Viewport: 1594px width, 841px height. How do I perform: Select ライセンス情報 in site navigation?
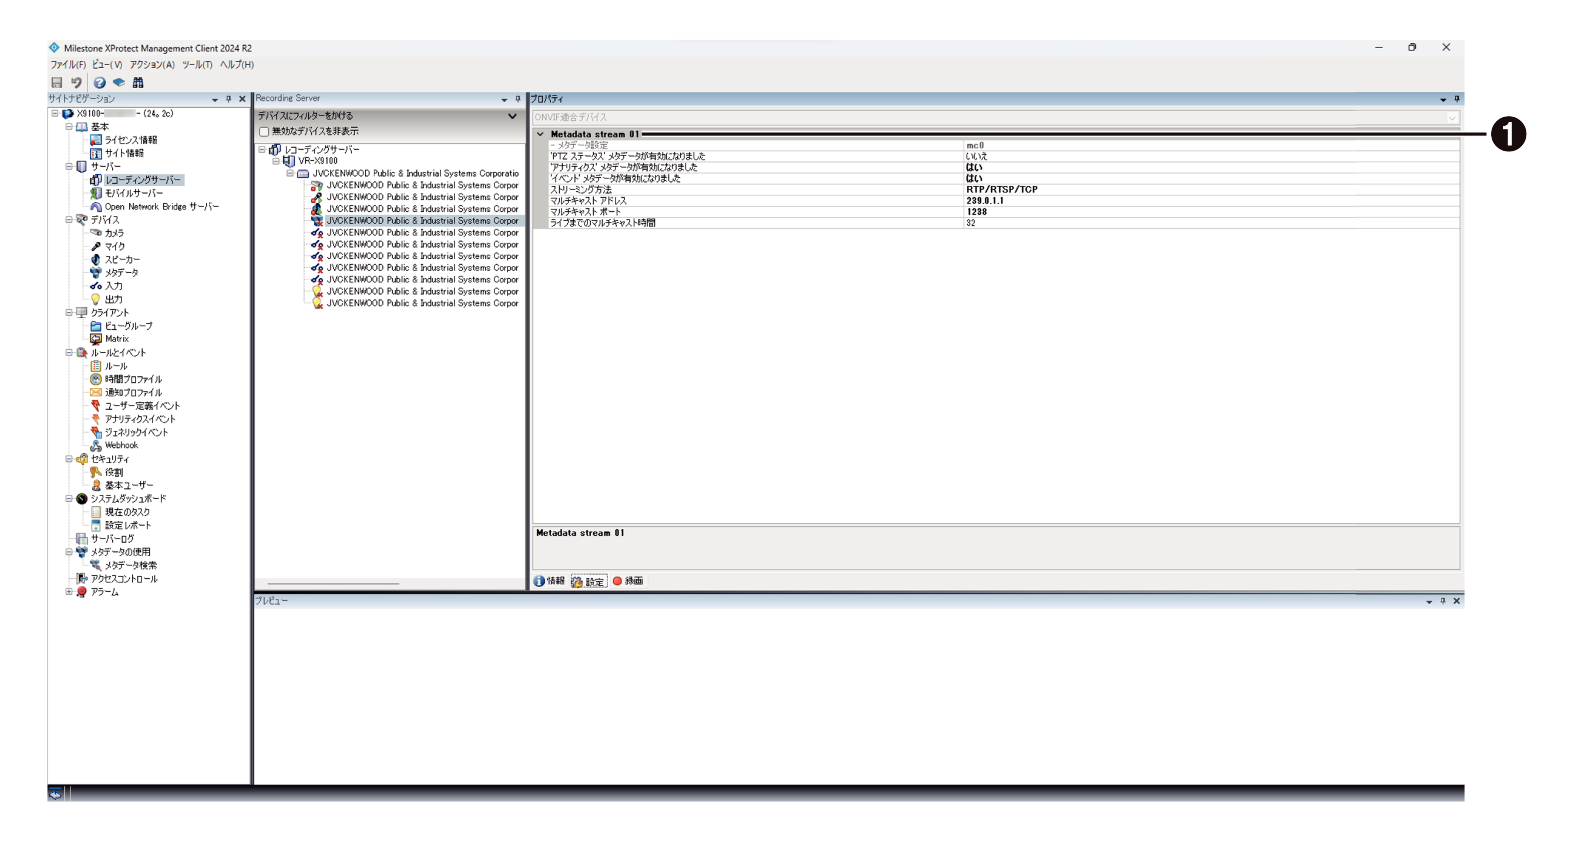pyautogui.click(x=131, y=140)
